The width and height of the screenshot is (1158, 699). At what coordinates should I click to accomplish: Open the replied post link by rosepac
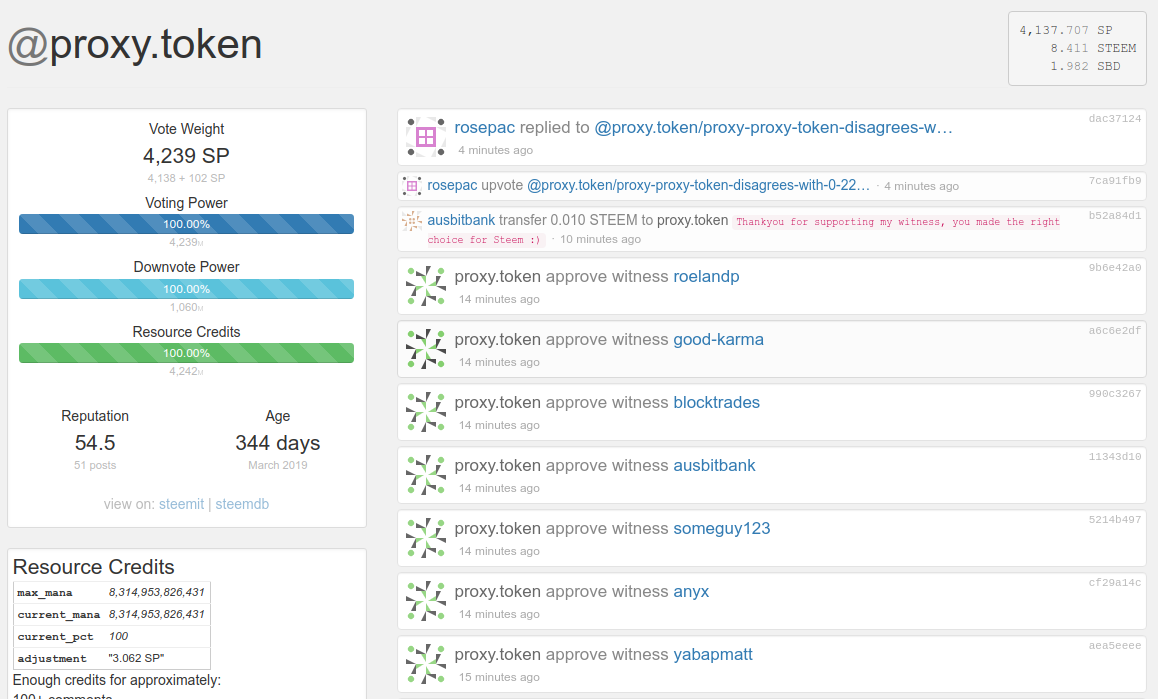(x=773, y=127)
